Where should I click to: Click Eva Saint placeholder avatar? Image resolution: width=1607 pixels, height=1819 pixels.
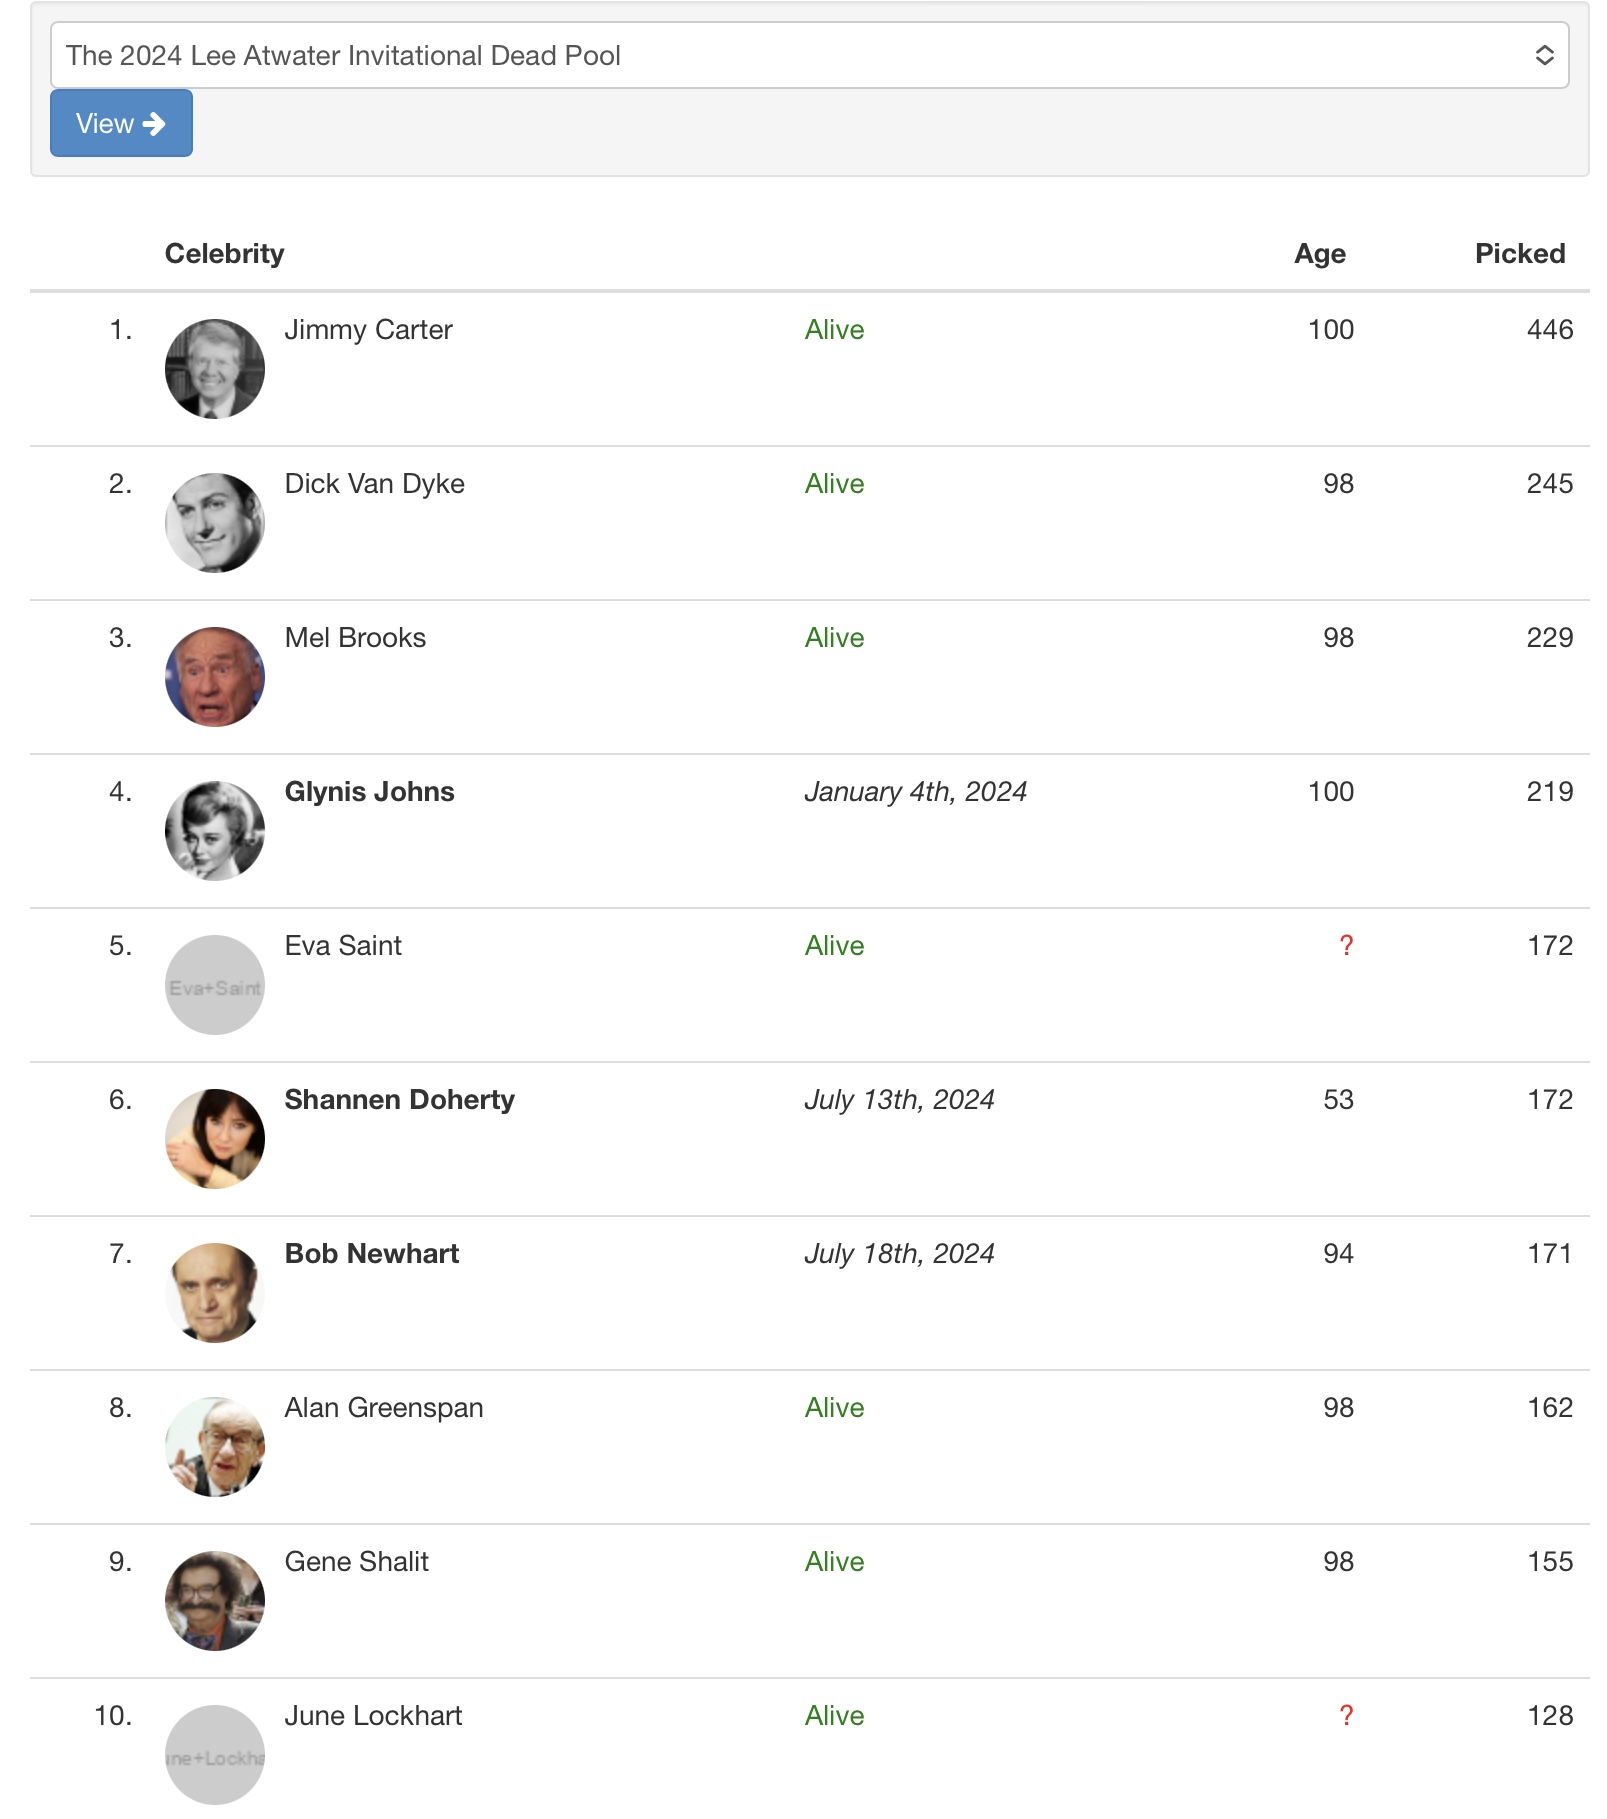tap(215, 985)
